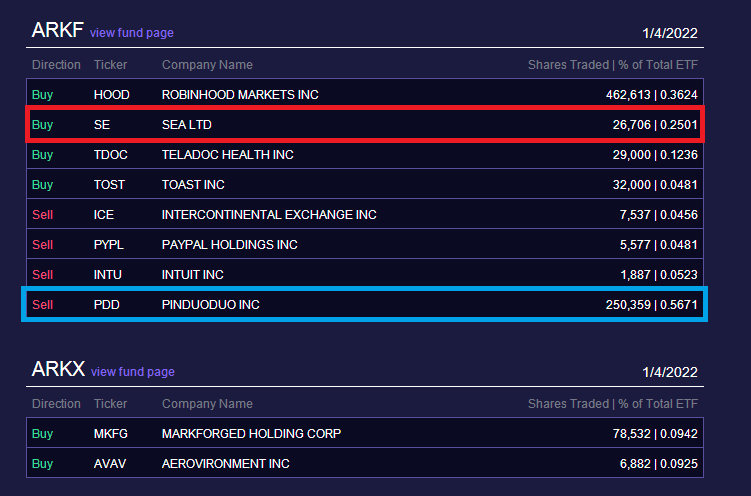Screen dimensions: 751x496
Task: Click ROBINHOOD MARKETS INC company name
Action: coord(240,95)
